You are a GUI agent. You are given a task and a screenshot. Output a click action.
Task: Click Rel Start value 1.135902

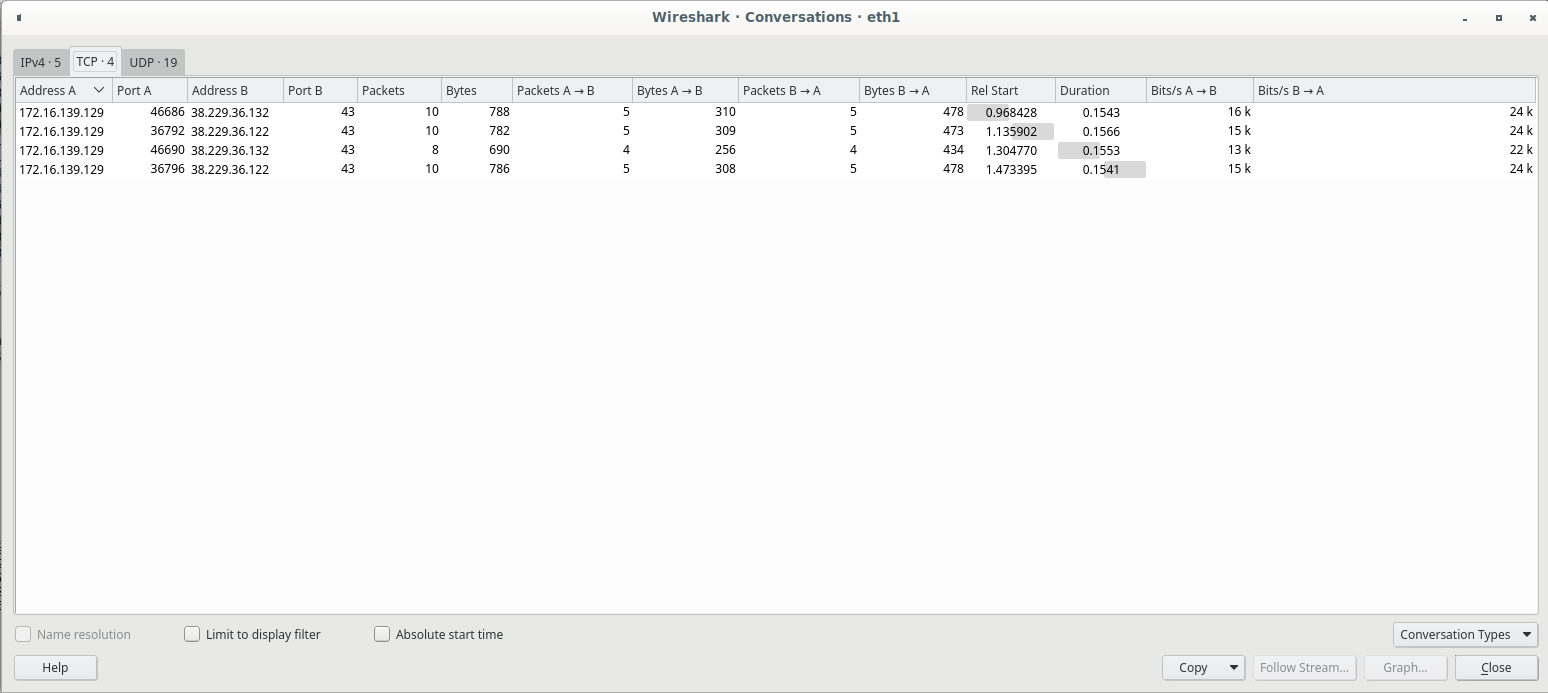[x=1011, y=131]
